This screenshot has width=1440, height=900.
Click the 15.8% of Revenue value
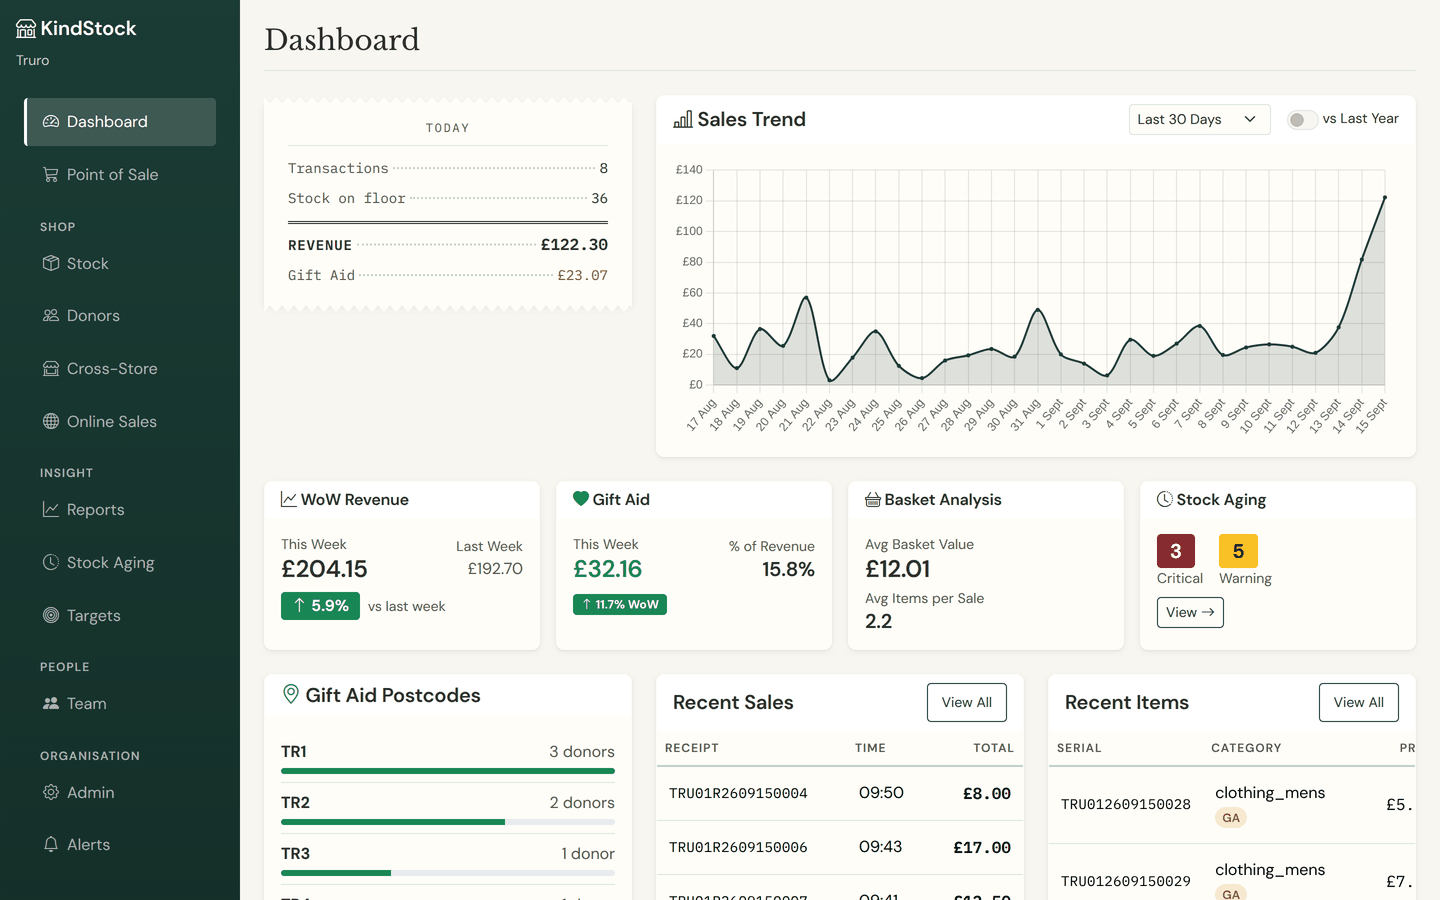click(788, 569)
